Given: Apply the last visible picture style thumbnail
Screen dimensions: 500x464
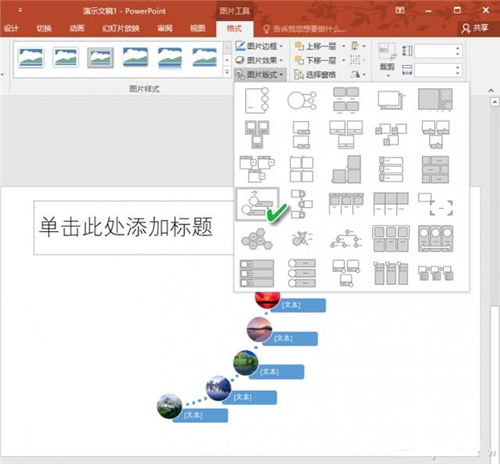Looking at the screenshot, I should click(x=204, y=57).
